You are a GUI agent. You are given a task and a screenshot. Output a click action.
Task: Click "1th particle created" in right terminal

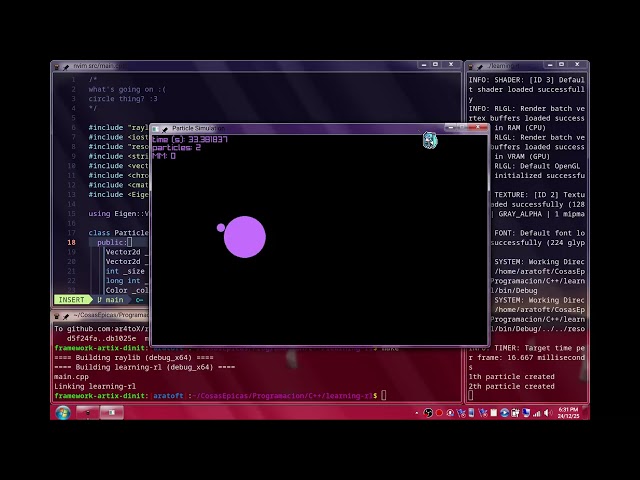511,377
